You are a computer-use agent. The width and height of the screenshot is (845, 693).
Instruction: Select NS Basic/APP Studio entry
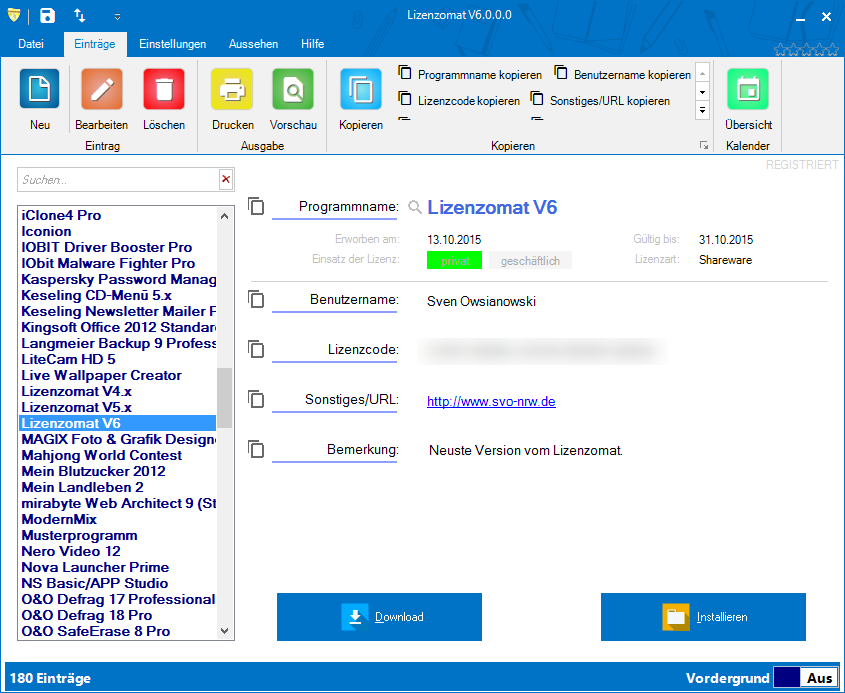click(95, 584)
